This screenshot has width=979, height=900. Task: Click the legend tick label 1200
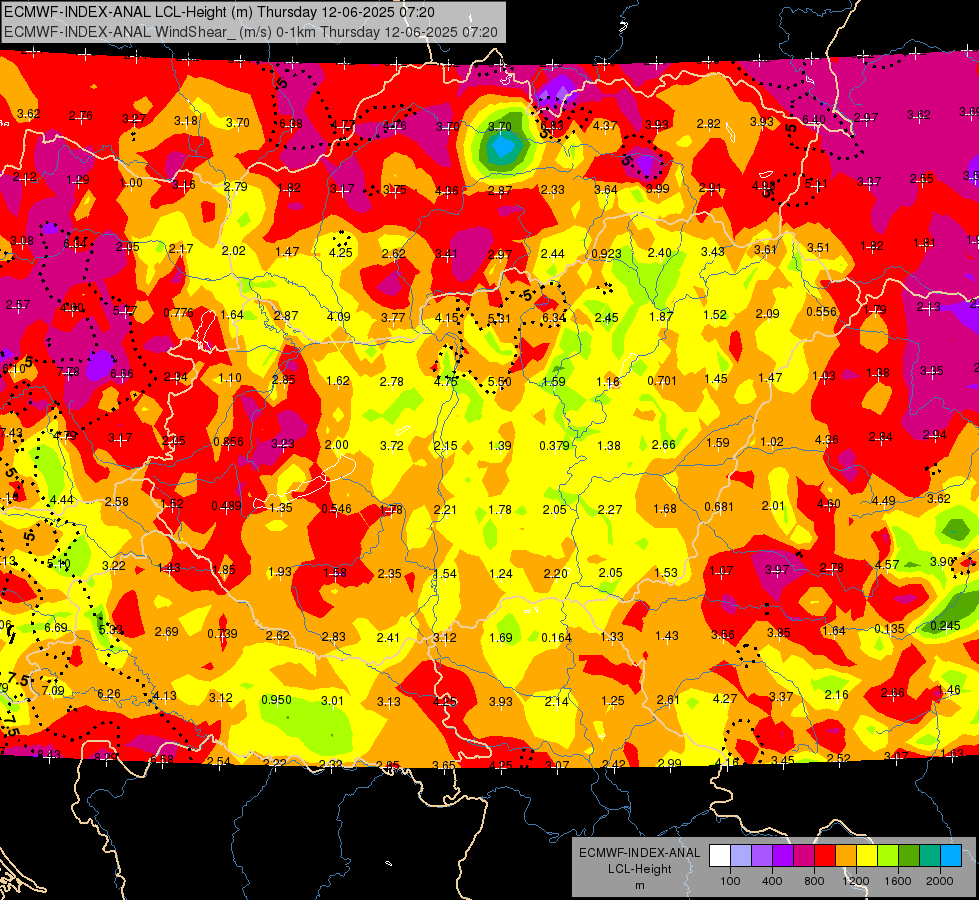tap(856, 881)
